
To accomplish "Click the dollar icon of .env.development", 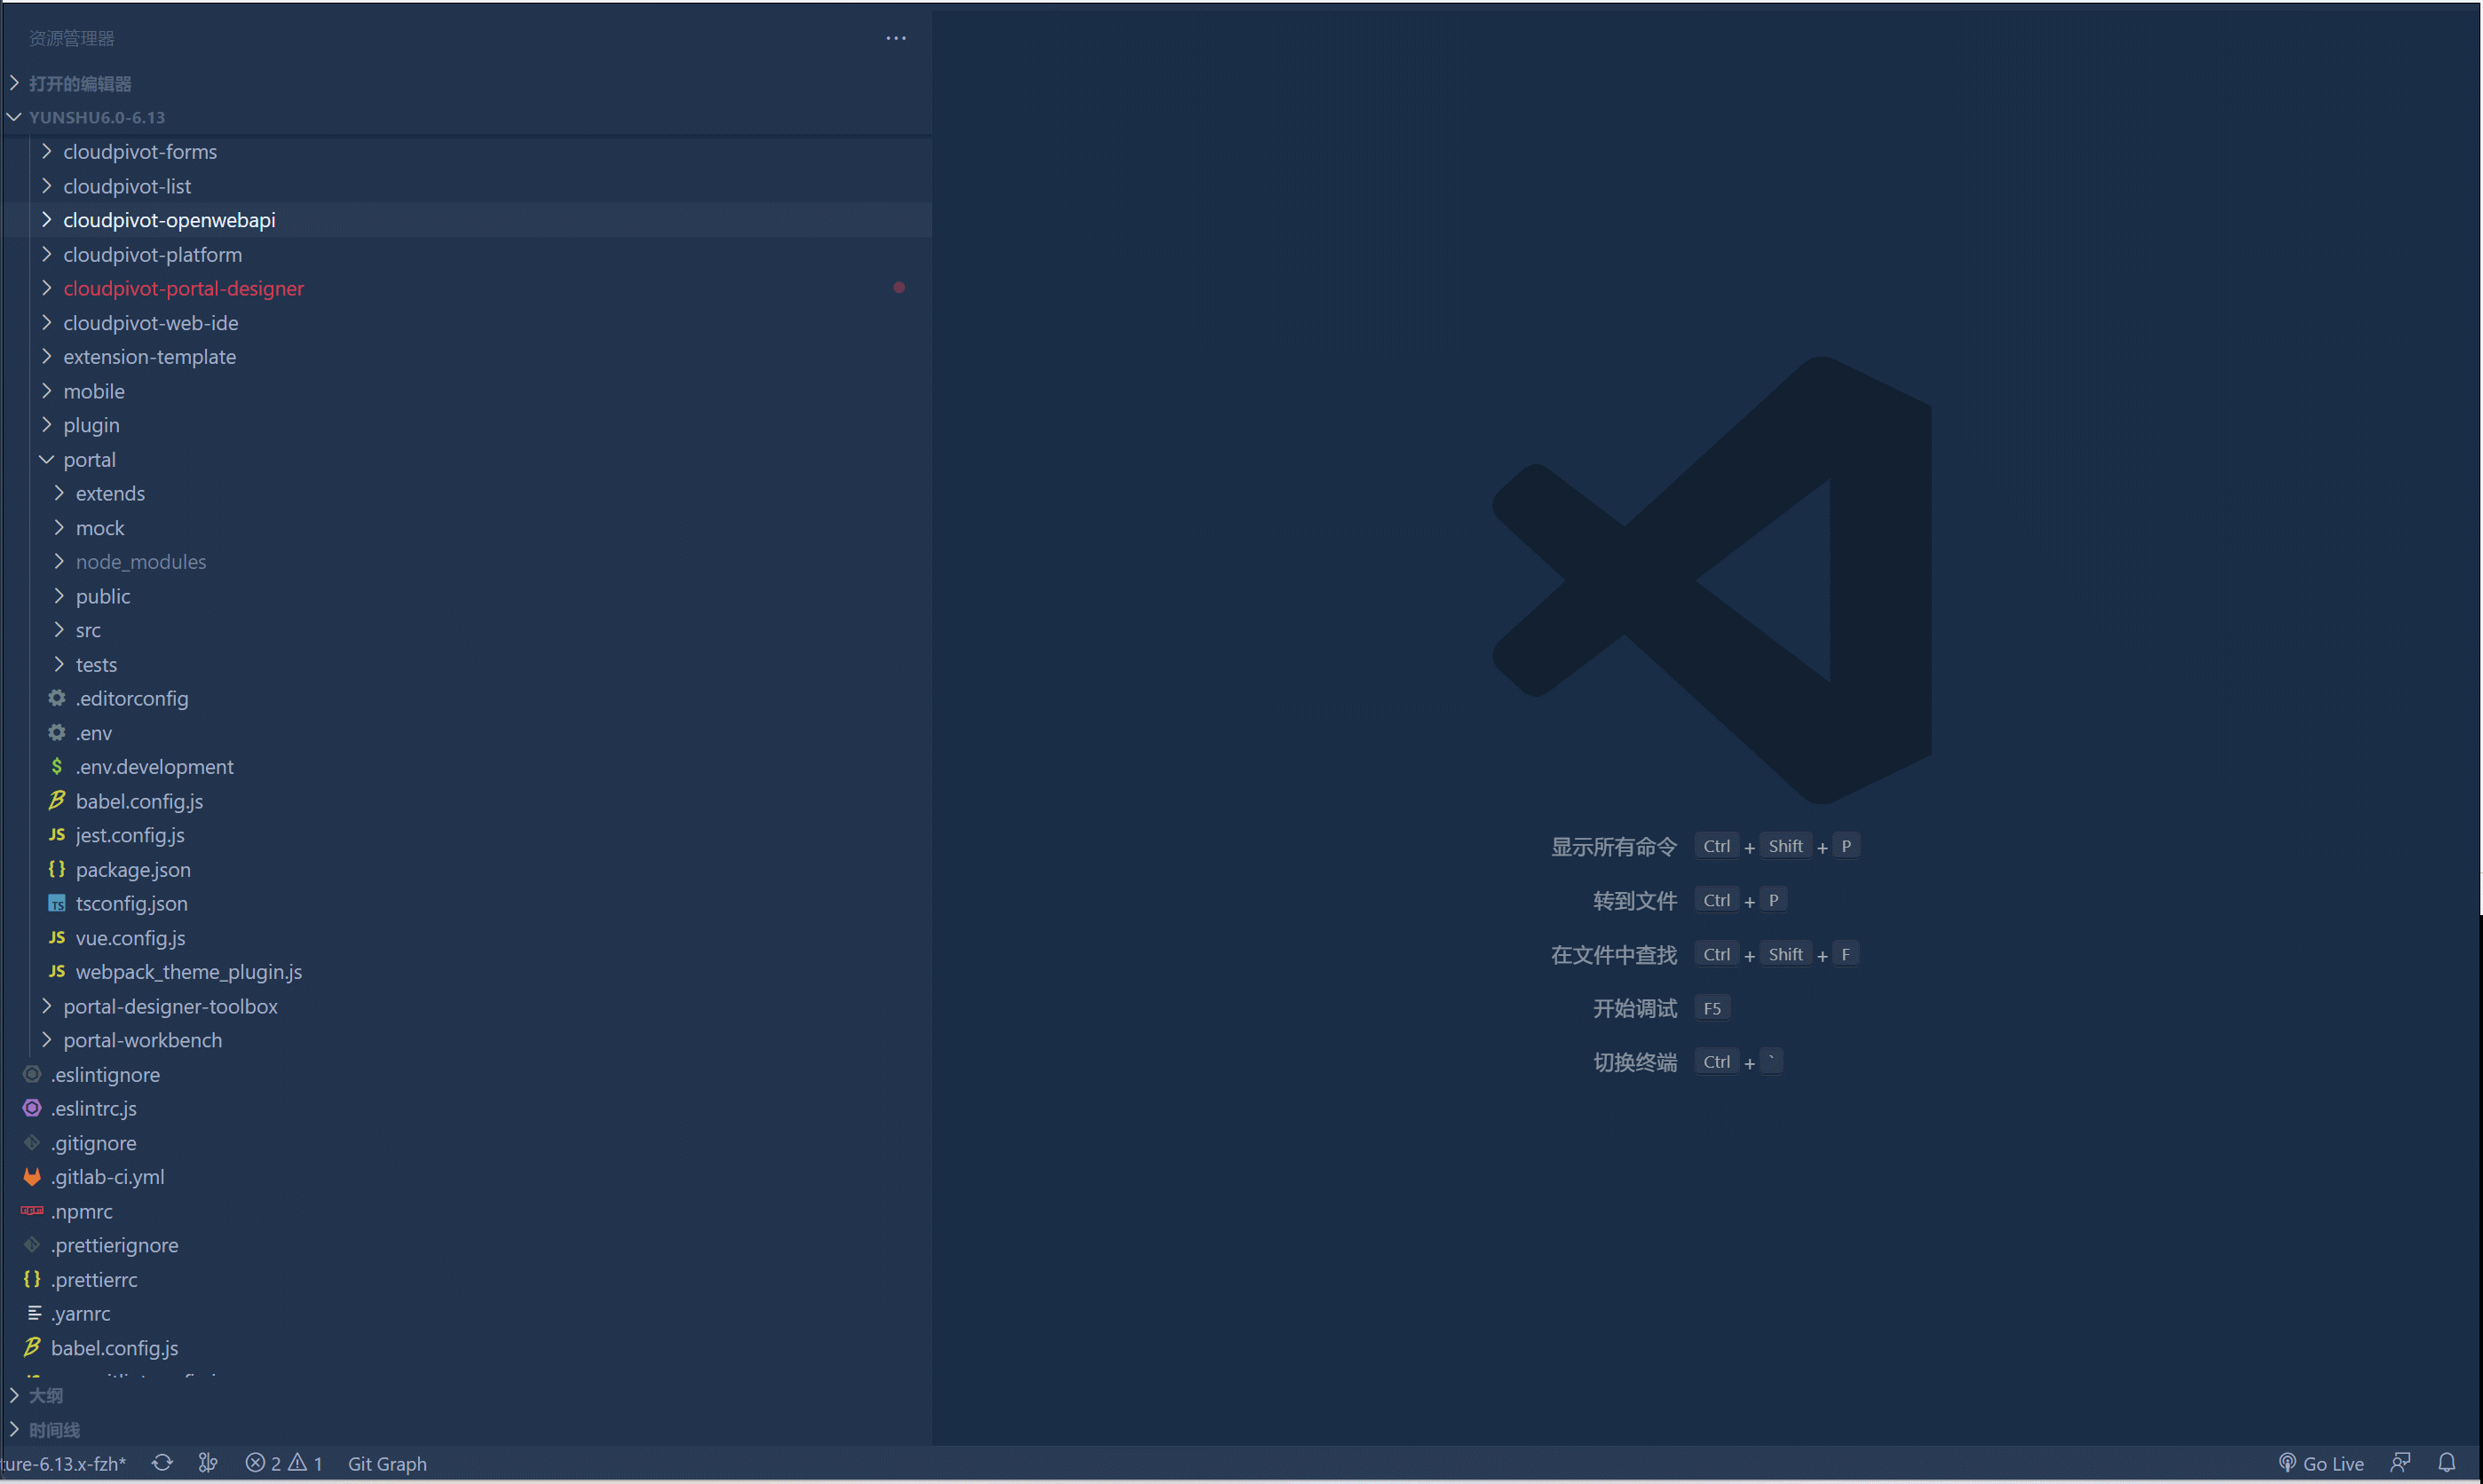I will click(57, 766).
